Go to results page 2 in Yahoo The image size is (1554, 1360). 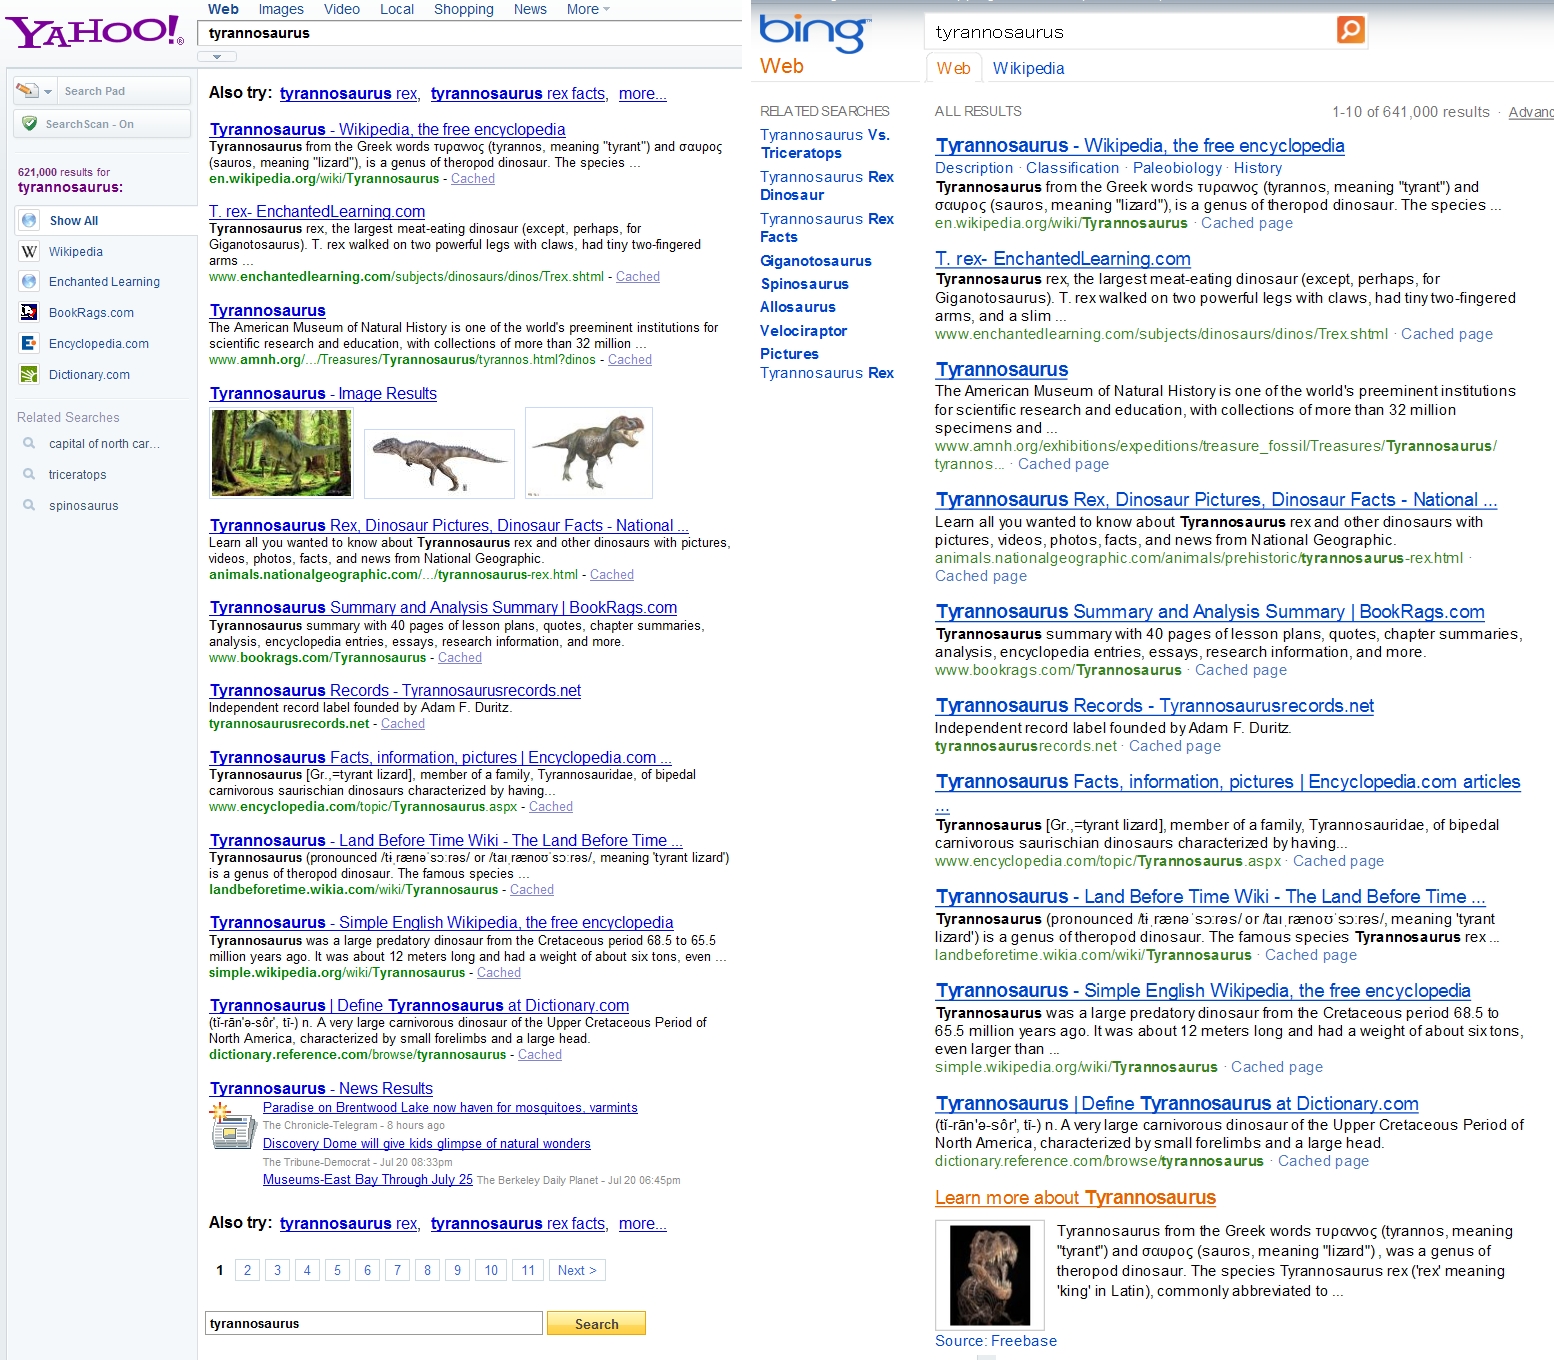coord(247,1270)
